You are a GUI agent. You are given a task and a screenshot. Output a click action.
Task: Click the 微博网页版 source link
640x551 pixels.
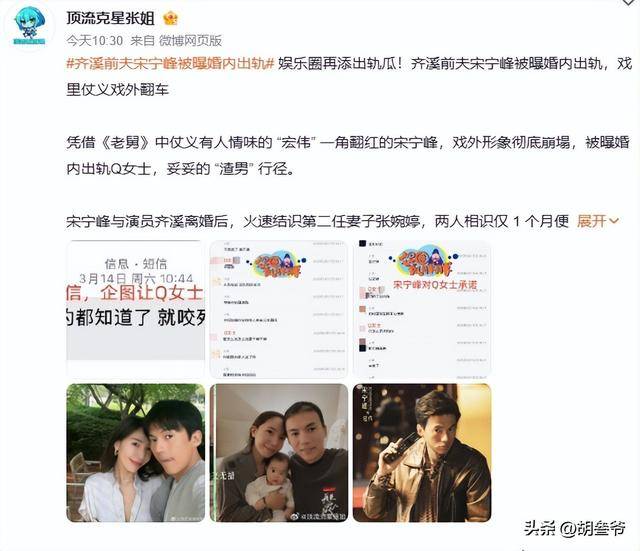tap(190, 40)
